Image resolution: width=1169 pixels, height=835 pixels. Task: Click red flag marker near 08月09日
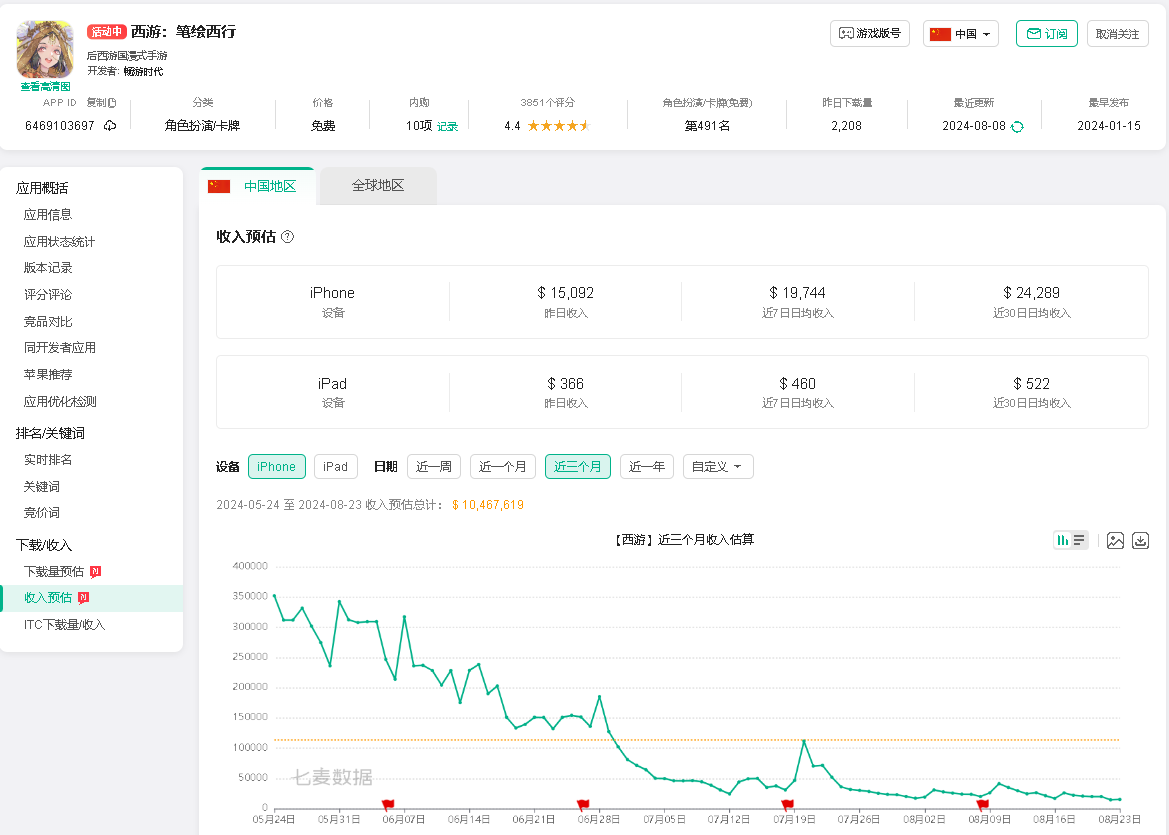(x=983, y=804)
